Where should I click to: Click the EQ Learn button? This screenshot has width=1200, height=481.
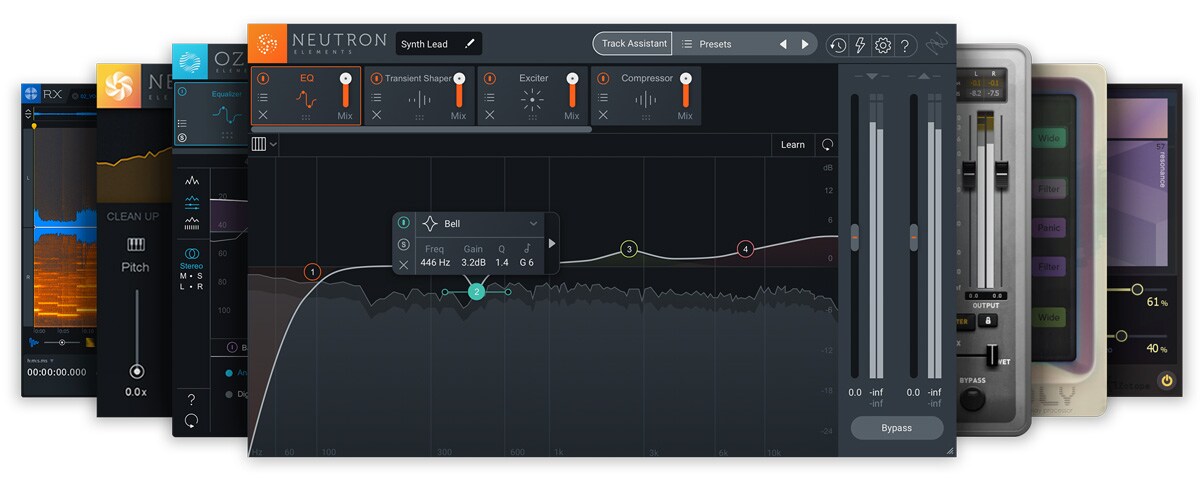click(x=793, y=144)
